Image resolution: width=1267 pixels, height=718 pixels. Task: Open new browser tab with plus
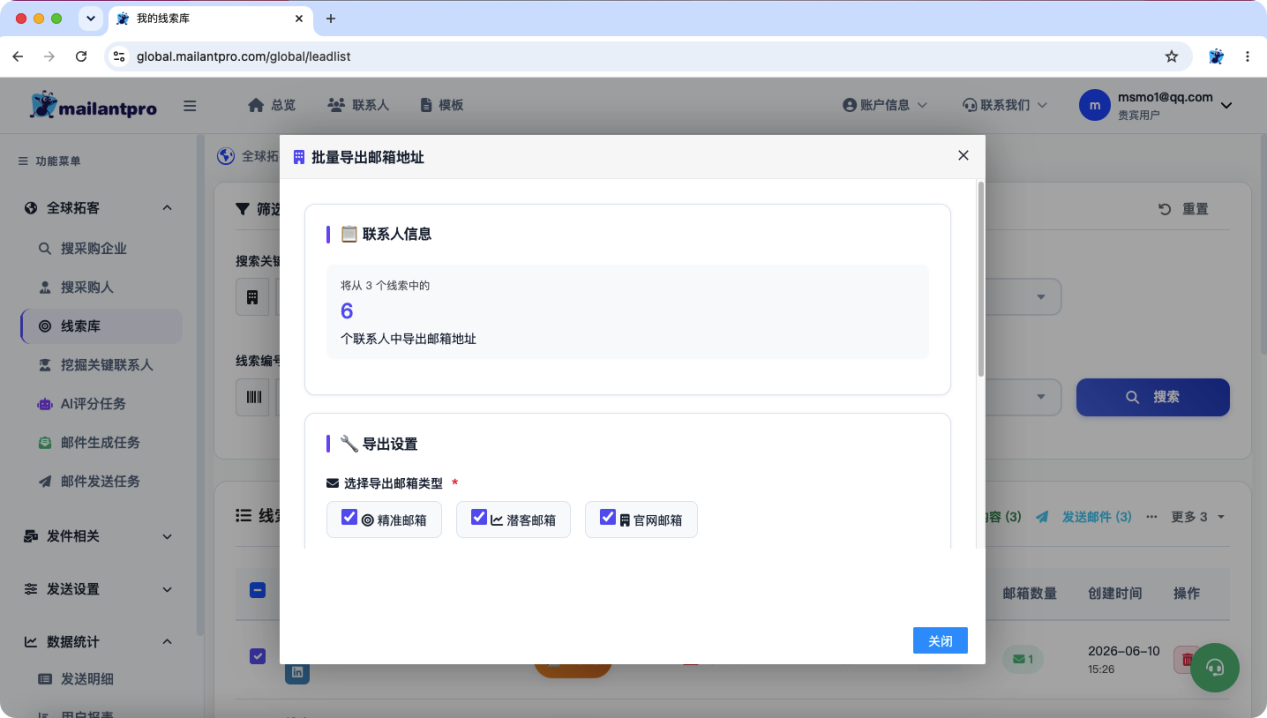tap(331, 18)
